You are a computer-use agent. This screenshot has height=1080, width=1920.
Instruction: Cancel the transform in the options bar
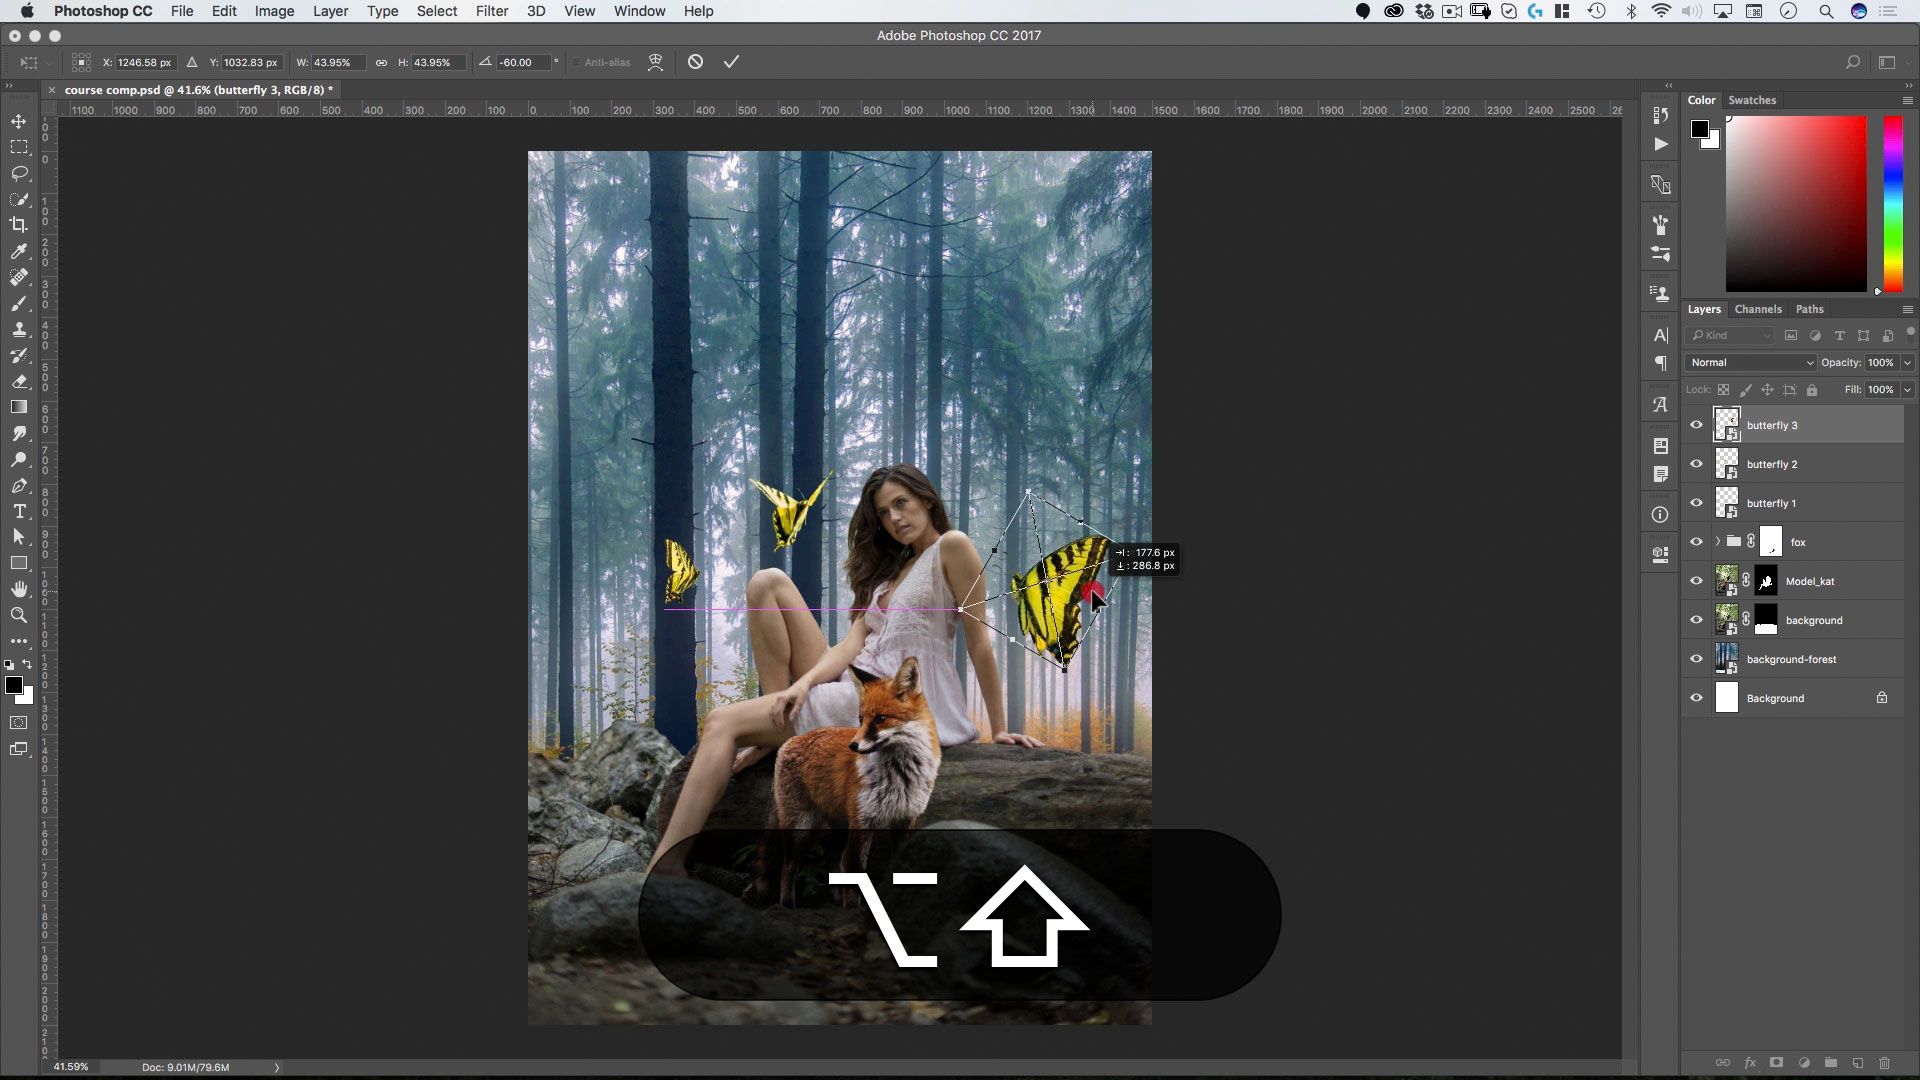point(695,62)
